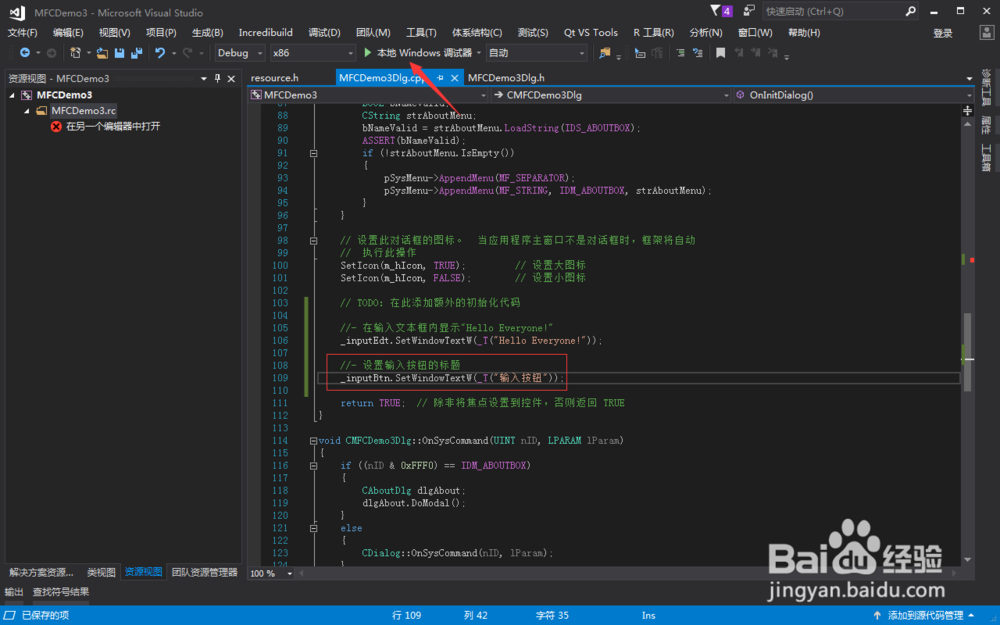Close the 资源视图 panel with its X

point(232,78)
